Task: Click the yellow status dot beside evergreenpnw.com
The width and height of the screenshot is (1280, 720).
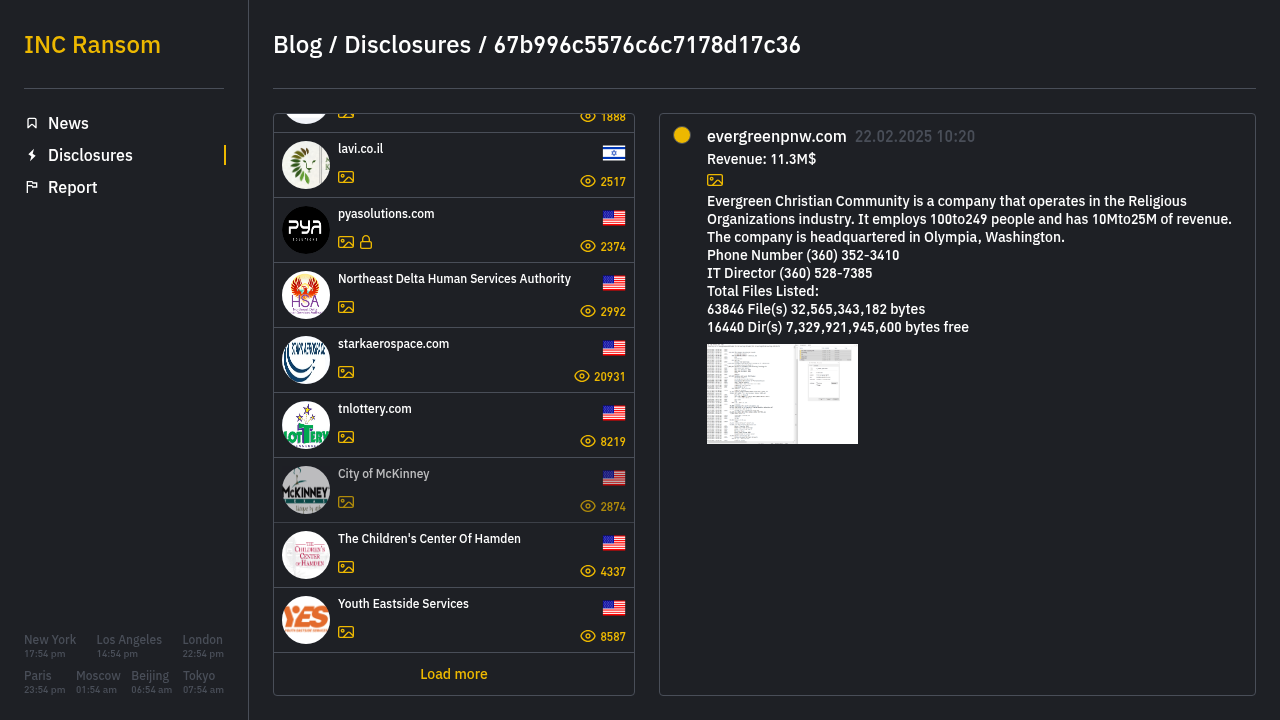Action: 682,135
